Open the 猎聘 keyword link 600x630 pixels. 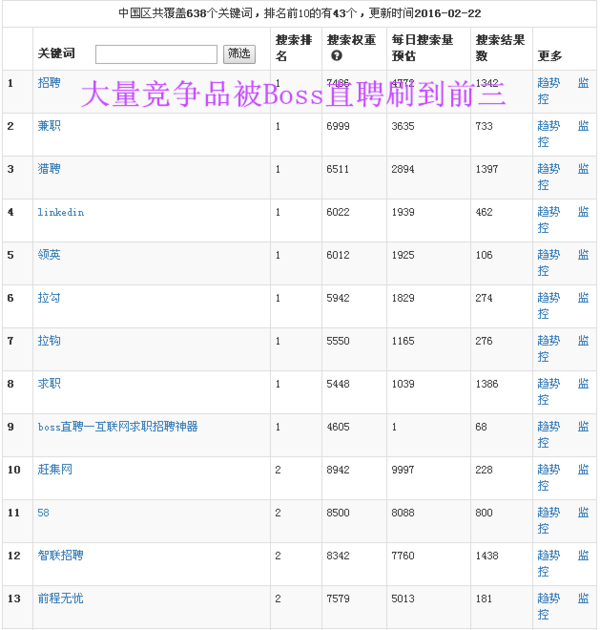pos(49,169)
